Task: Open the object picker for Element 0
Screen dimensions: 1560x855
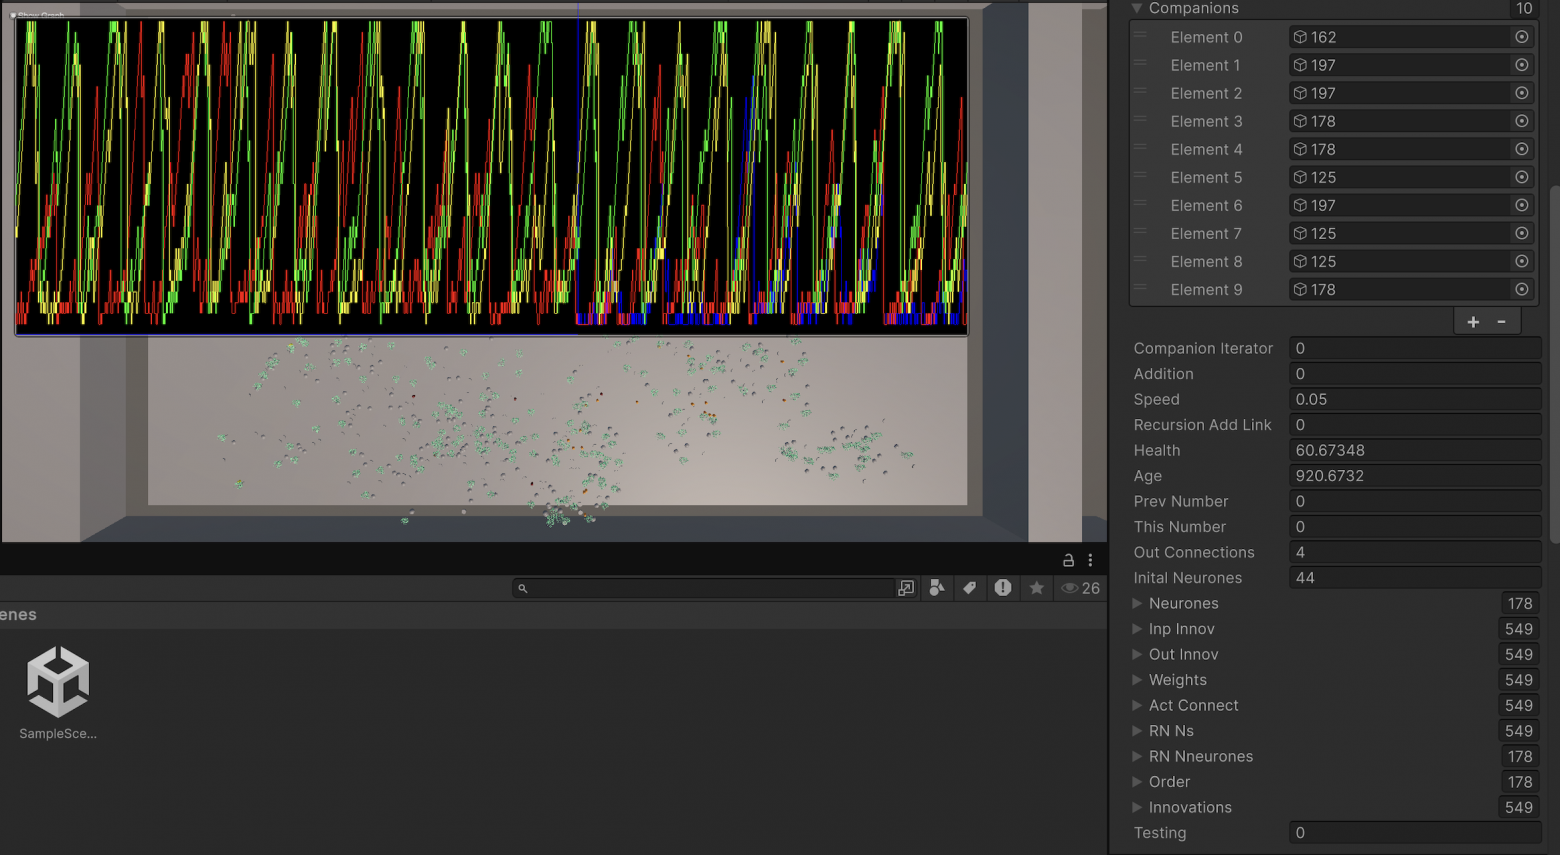Action: tap(1521, 37)
